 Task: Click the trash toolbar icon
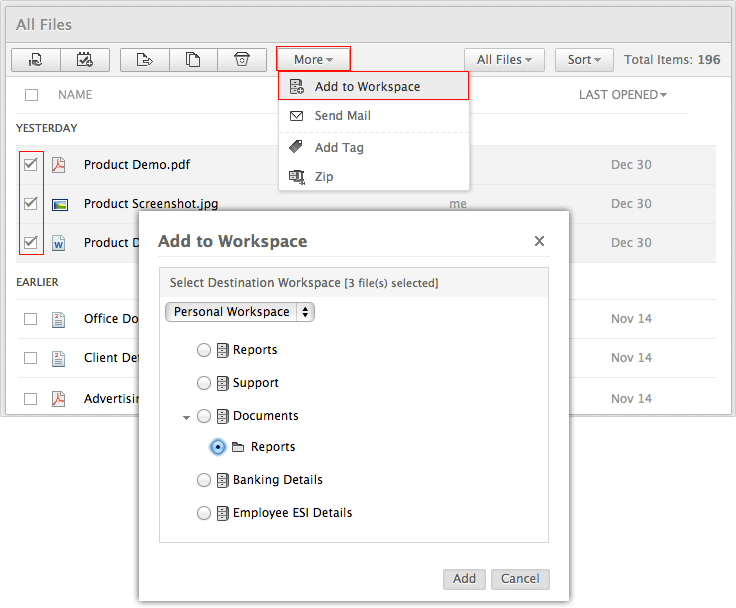point(242,60)
